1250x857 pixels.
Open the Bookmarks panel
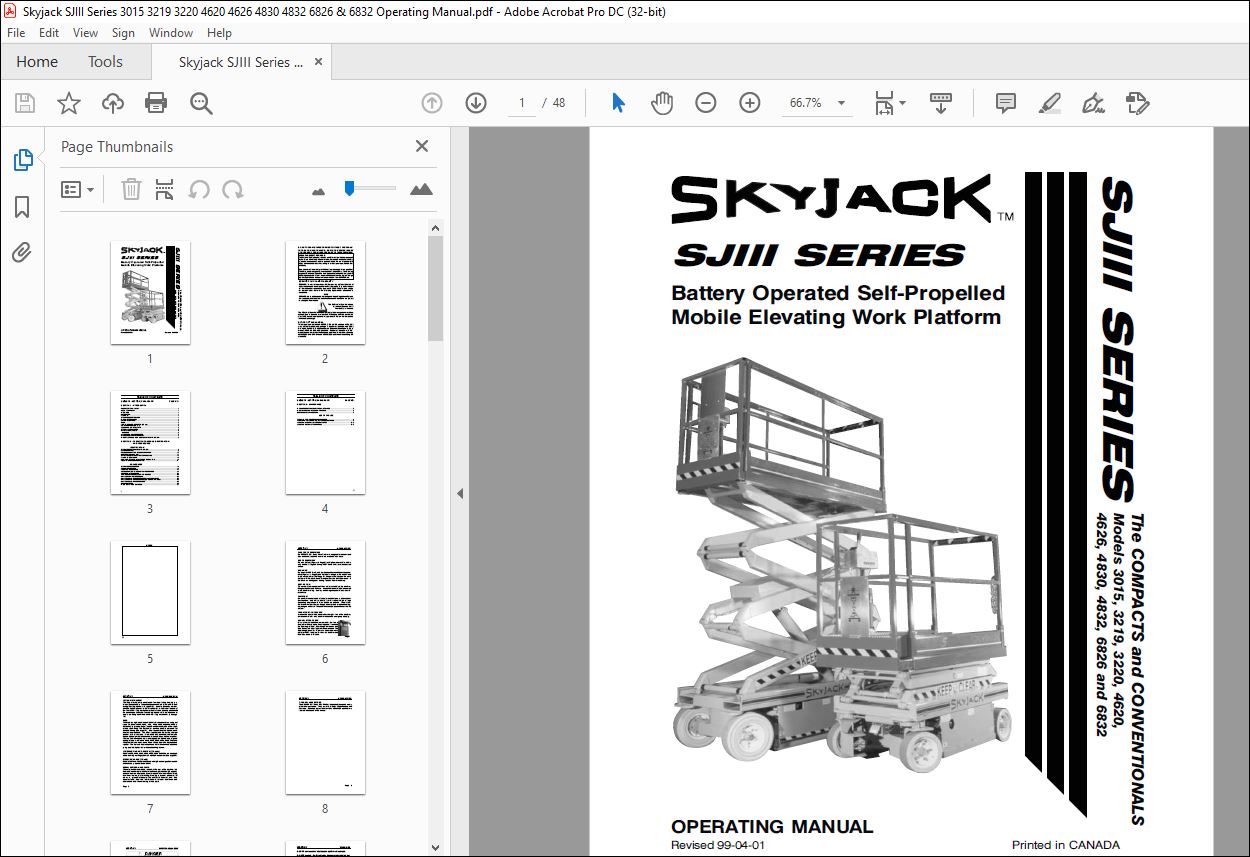pyautogui.click(x=22, y=207)
